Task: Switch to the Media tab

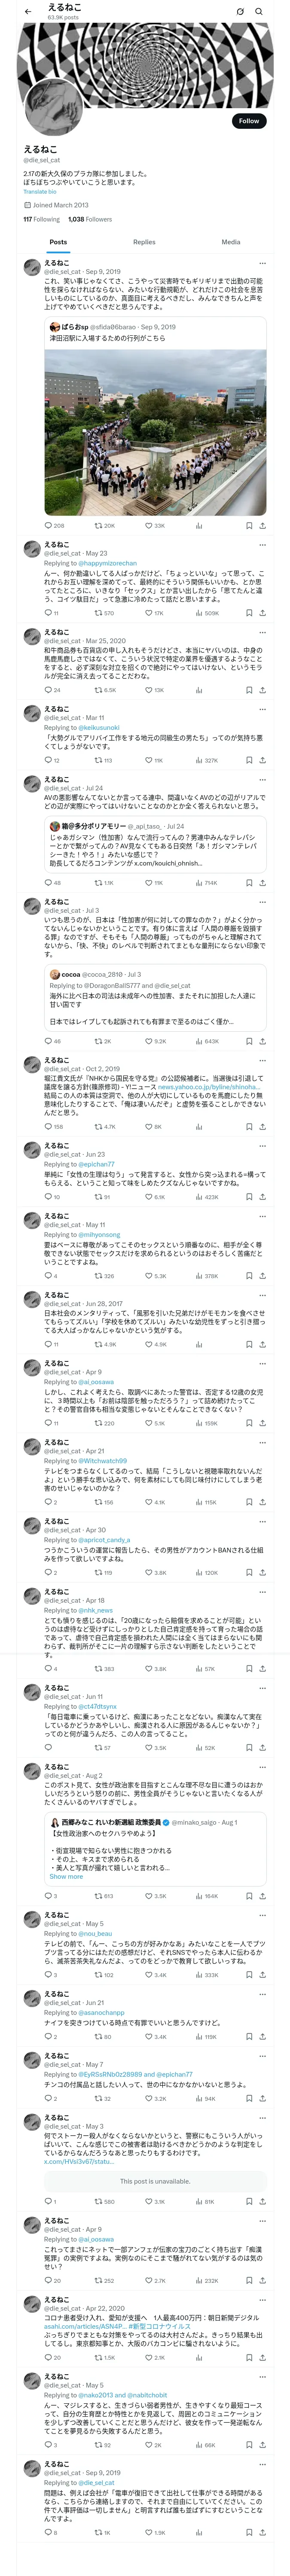Action: tap(231, 242)
